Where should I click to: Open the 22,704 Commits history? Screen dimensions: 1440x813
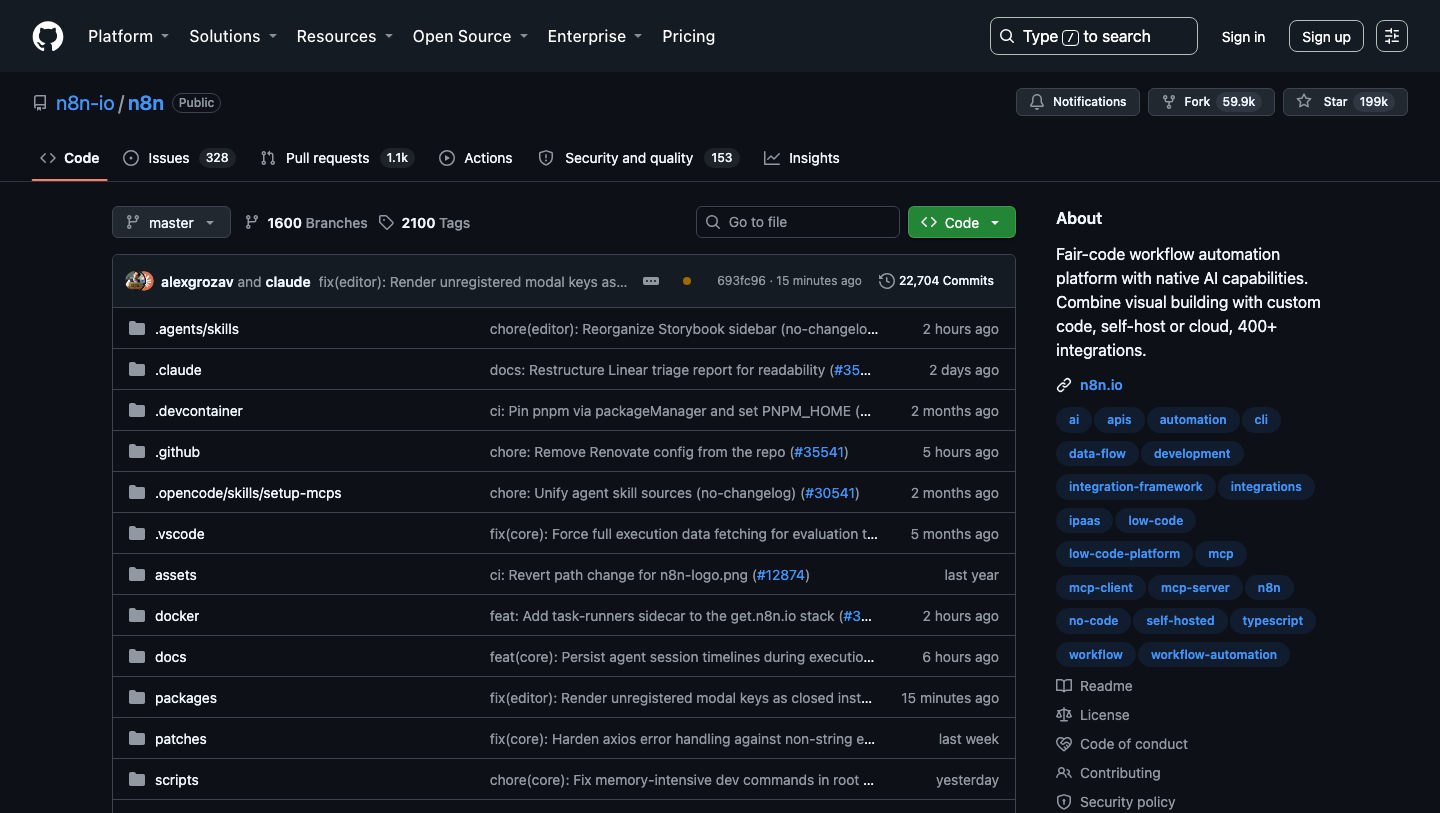click(x=936, y=281)
